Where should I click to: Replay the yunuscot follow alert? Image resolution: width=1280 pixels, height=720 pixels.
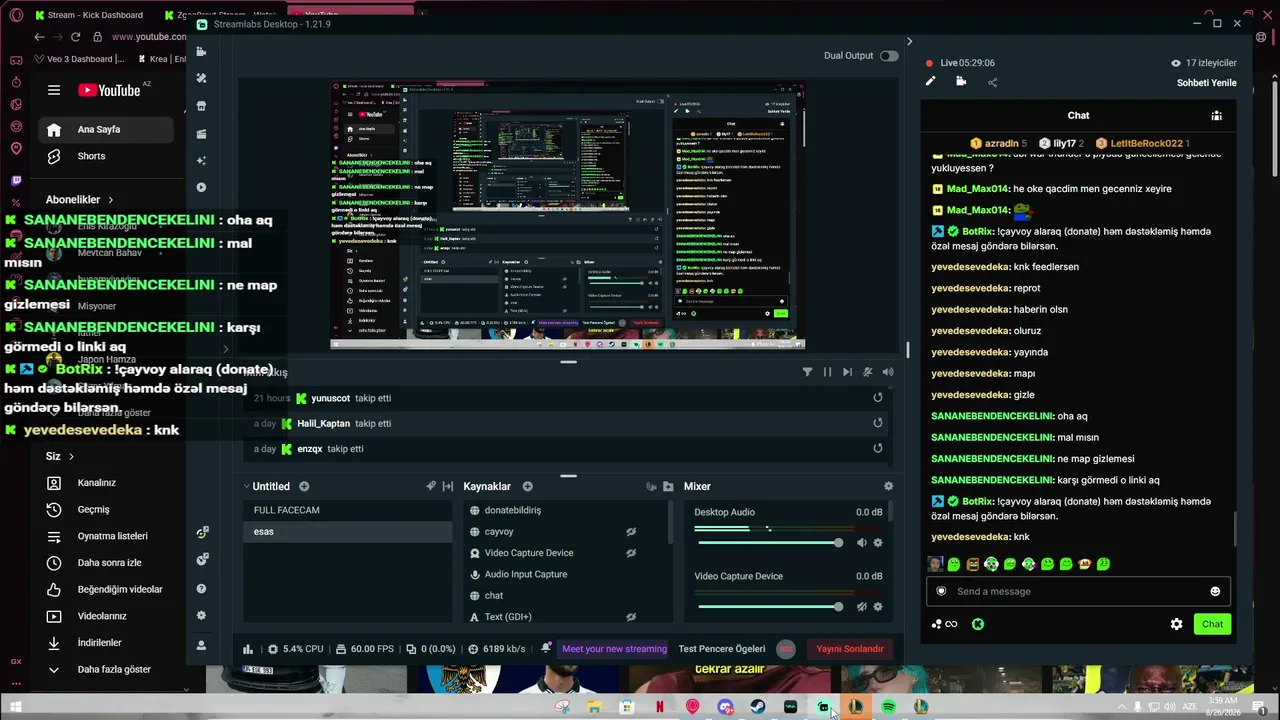[877, 398]
